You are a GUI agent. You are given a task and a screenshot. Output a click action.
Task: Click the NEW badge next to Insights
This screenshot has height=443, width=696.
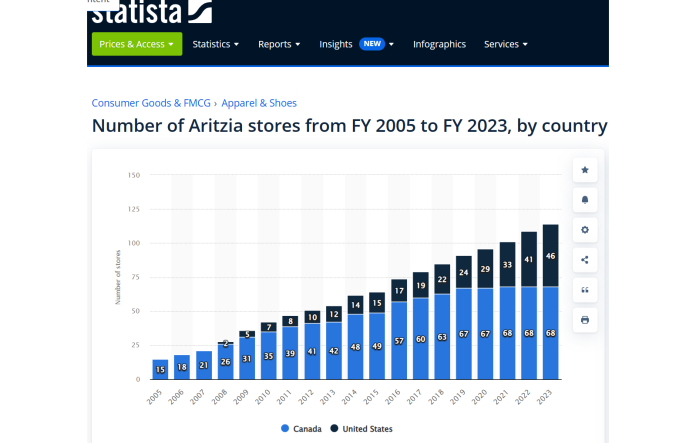click(x=372, y=44)
